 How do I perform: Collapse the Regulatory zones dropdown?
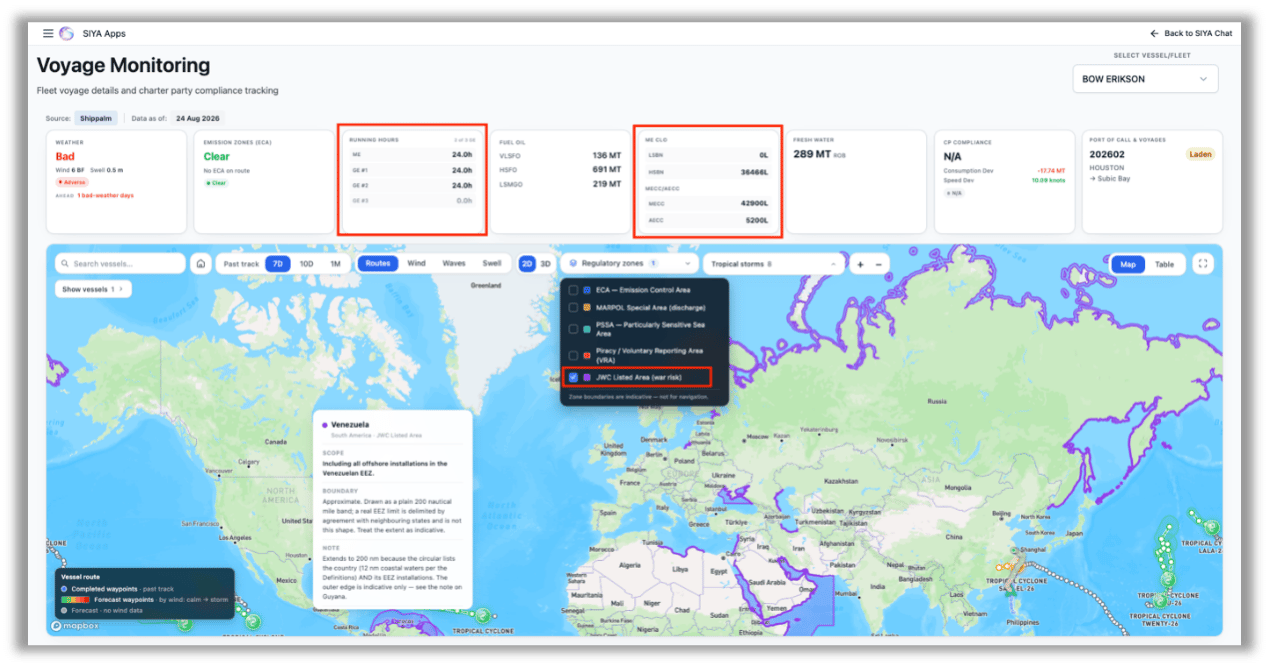629,264
